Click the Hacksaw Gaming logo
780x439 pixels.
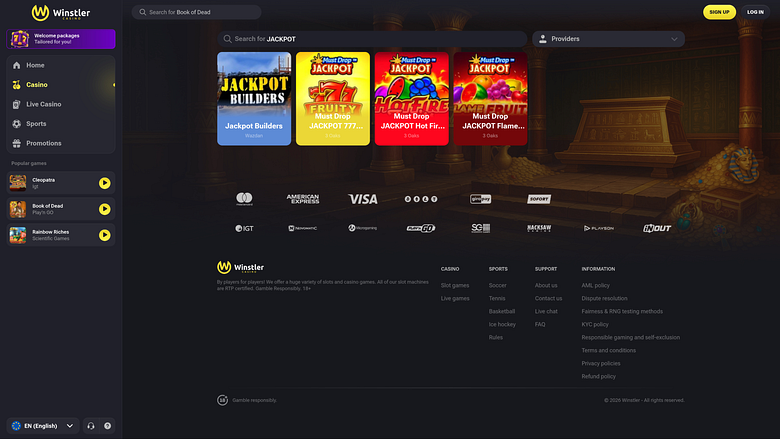[x=539, y=228]
